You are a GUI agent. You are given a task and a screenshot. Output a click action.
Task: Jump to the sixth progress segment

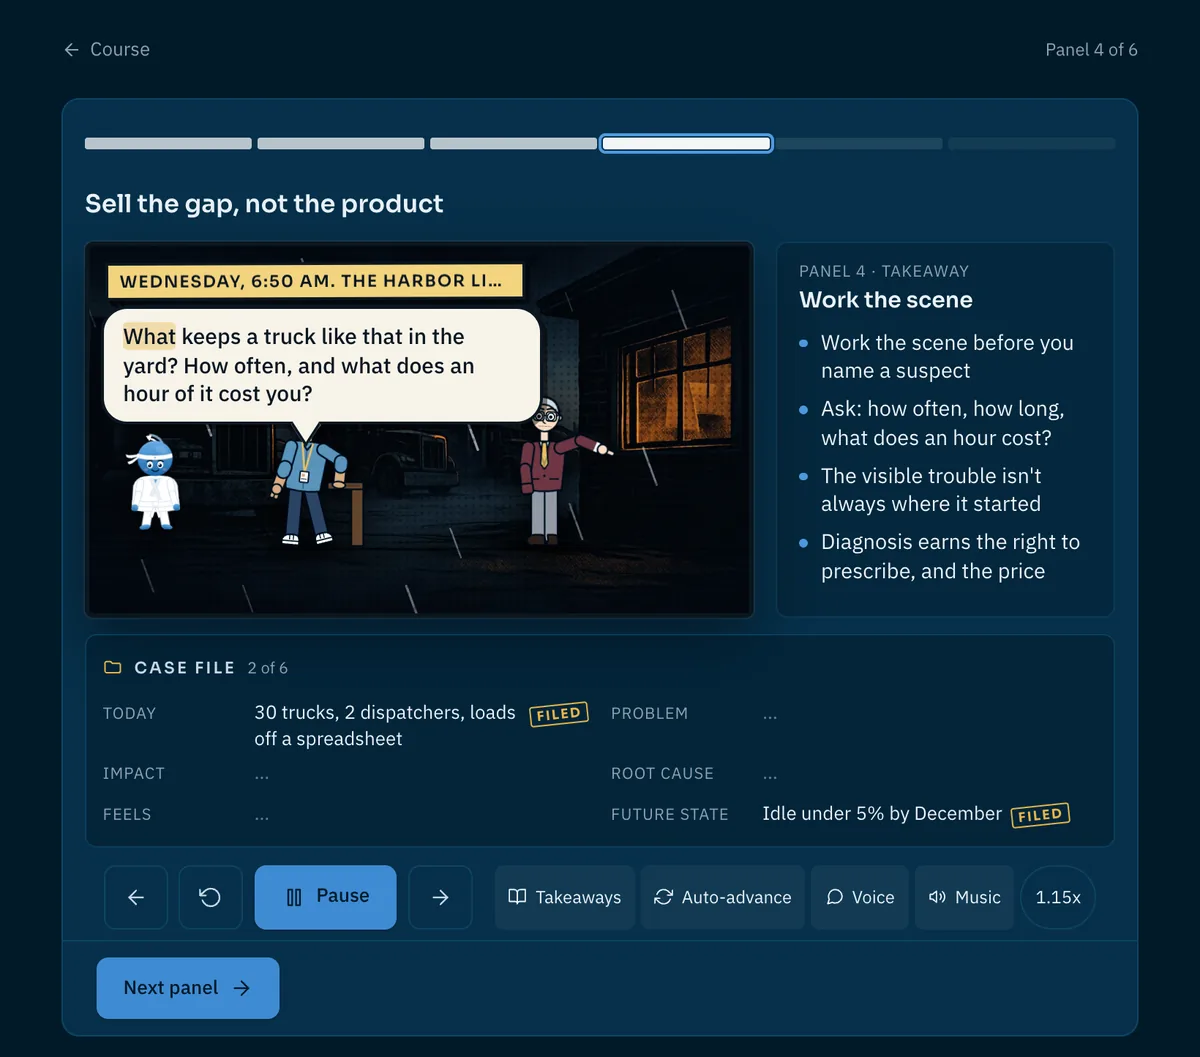click(1031, 144)
